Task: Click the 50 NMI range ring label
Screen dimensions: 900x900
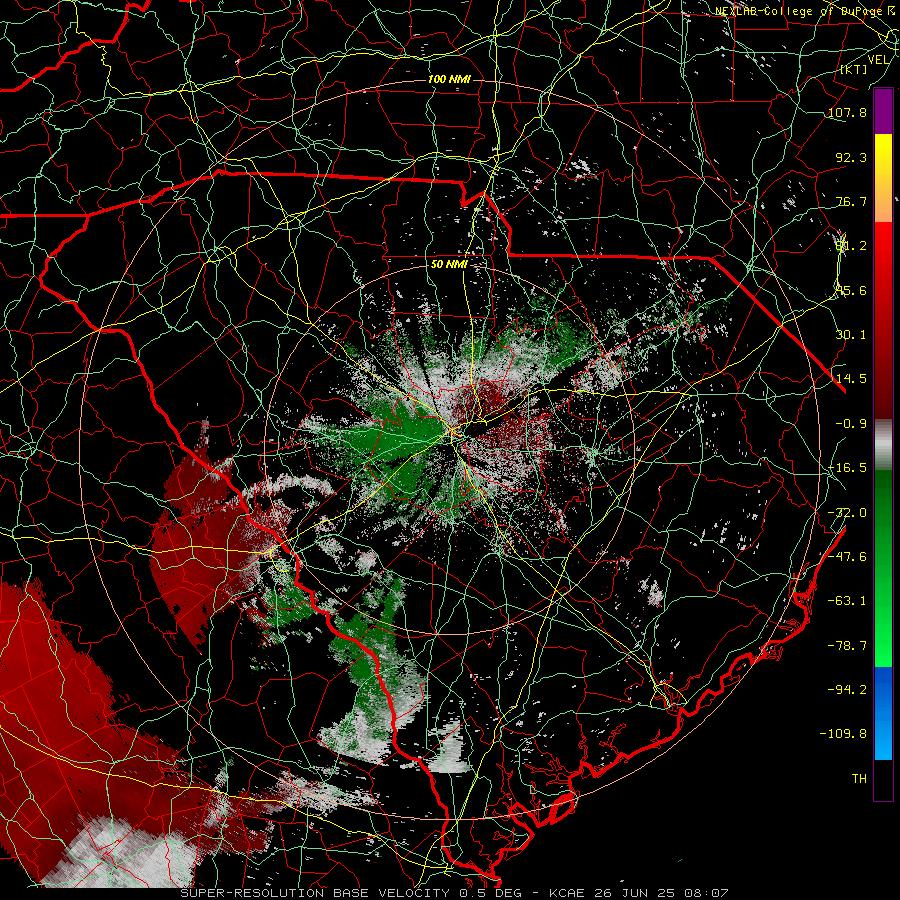Action: (x=449, y=264)
